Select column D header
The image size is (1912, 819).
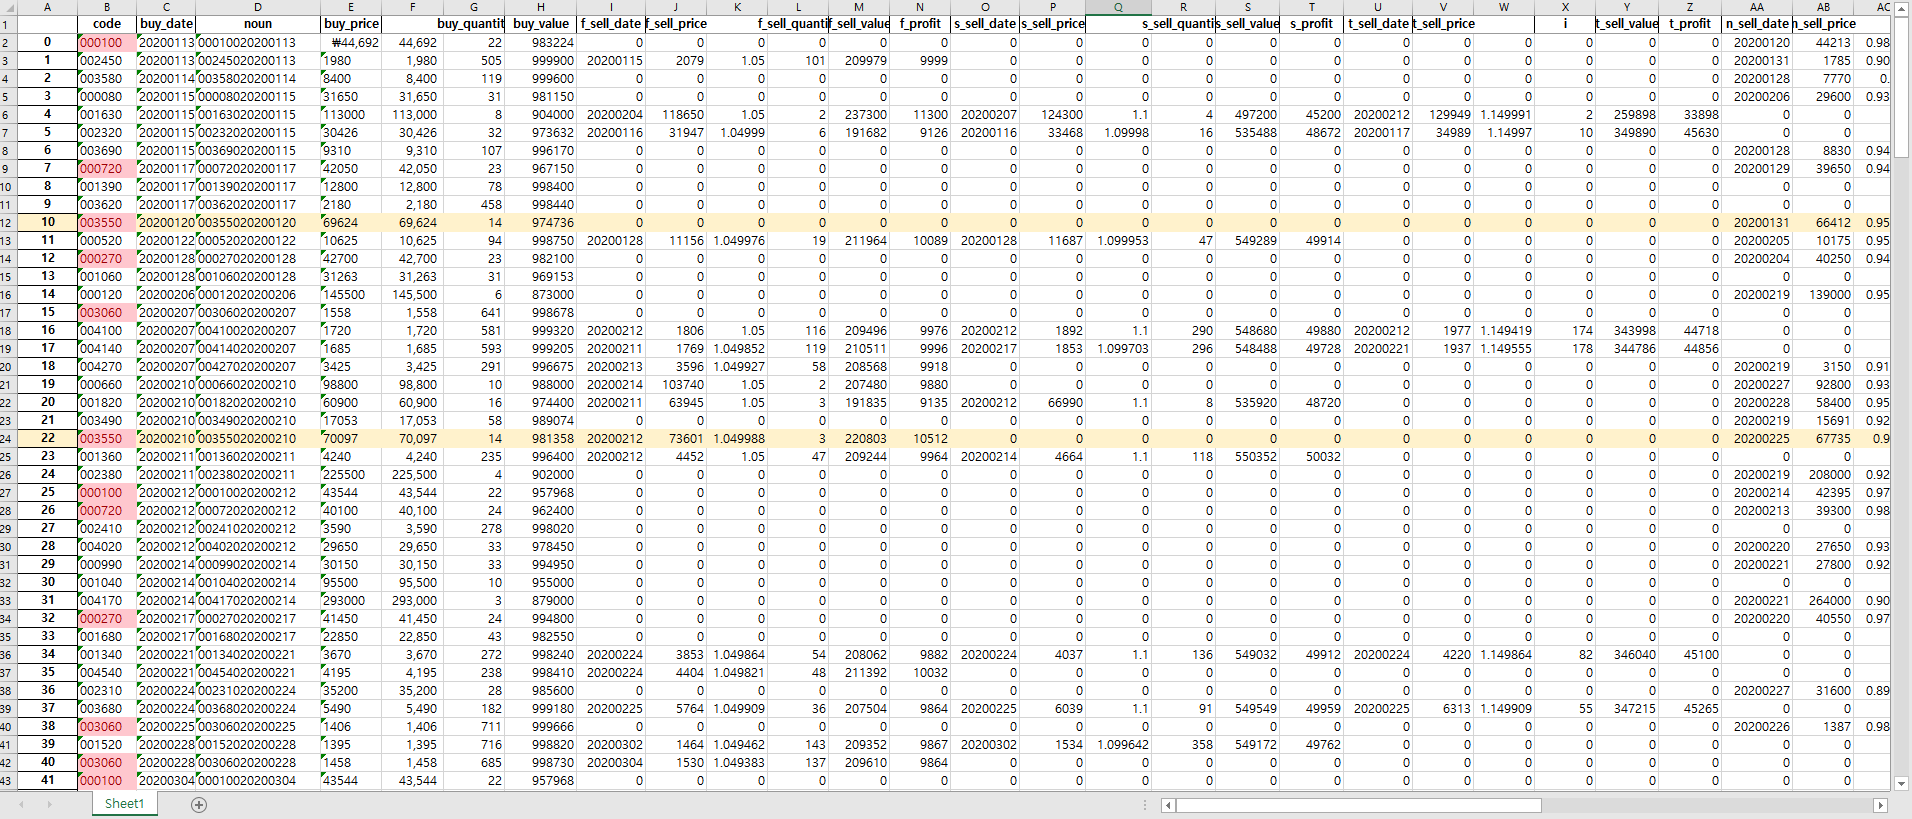click(x=258, y=7)
